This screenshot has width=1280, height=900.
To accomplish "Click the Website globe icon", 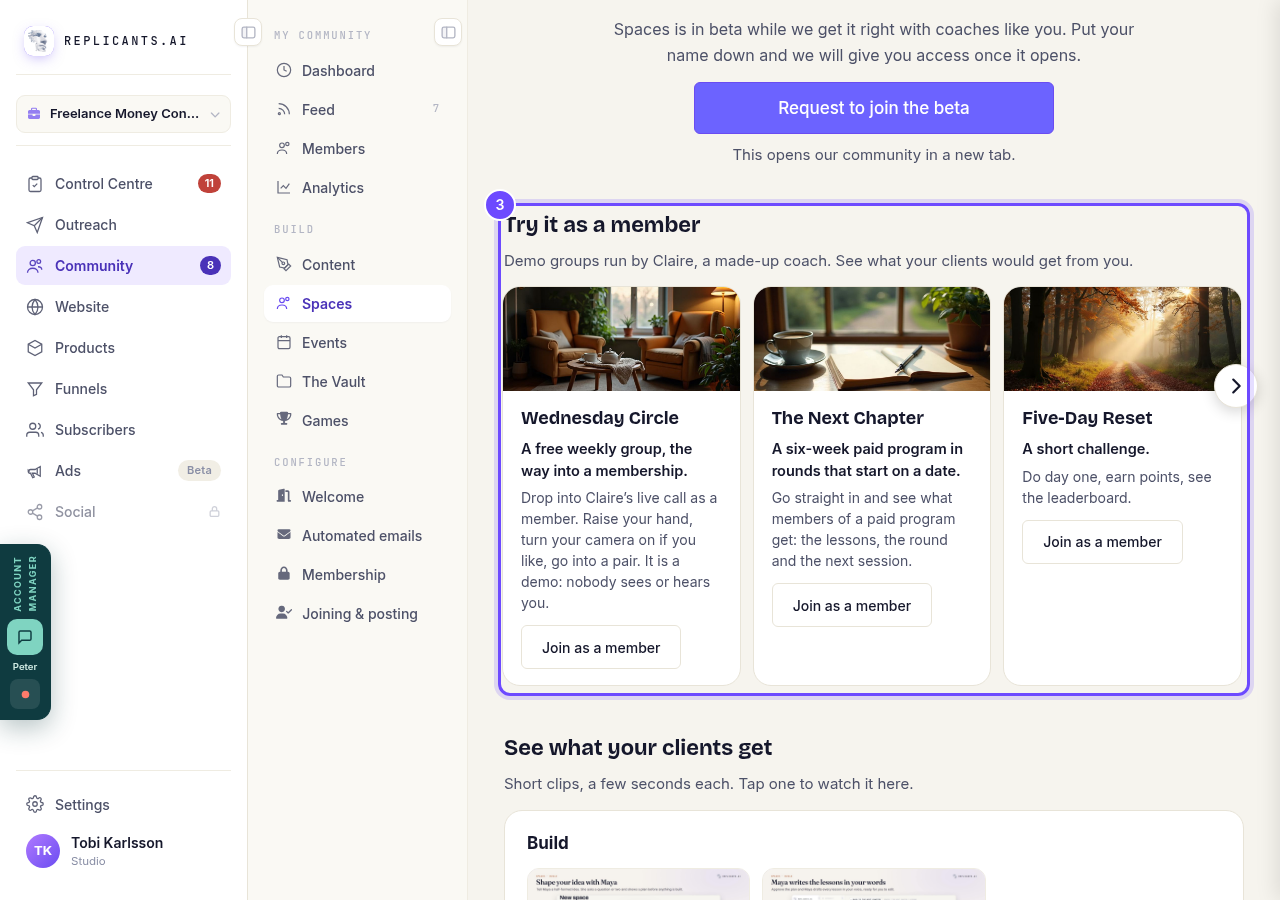I will point(35,307).
